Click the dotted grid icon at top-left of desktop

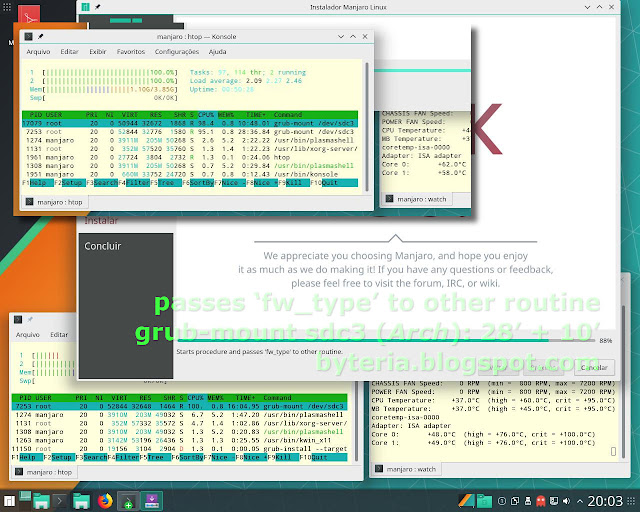click(7, 7)
